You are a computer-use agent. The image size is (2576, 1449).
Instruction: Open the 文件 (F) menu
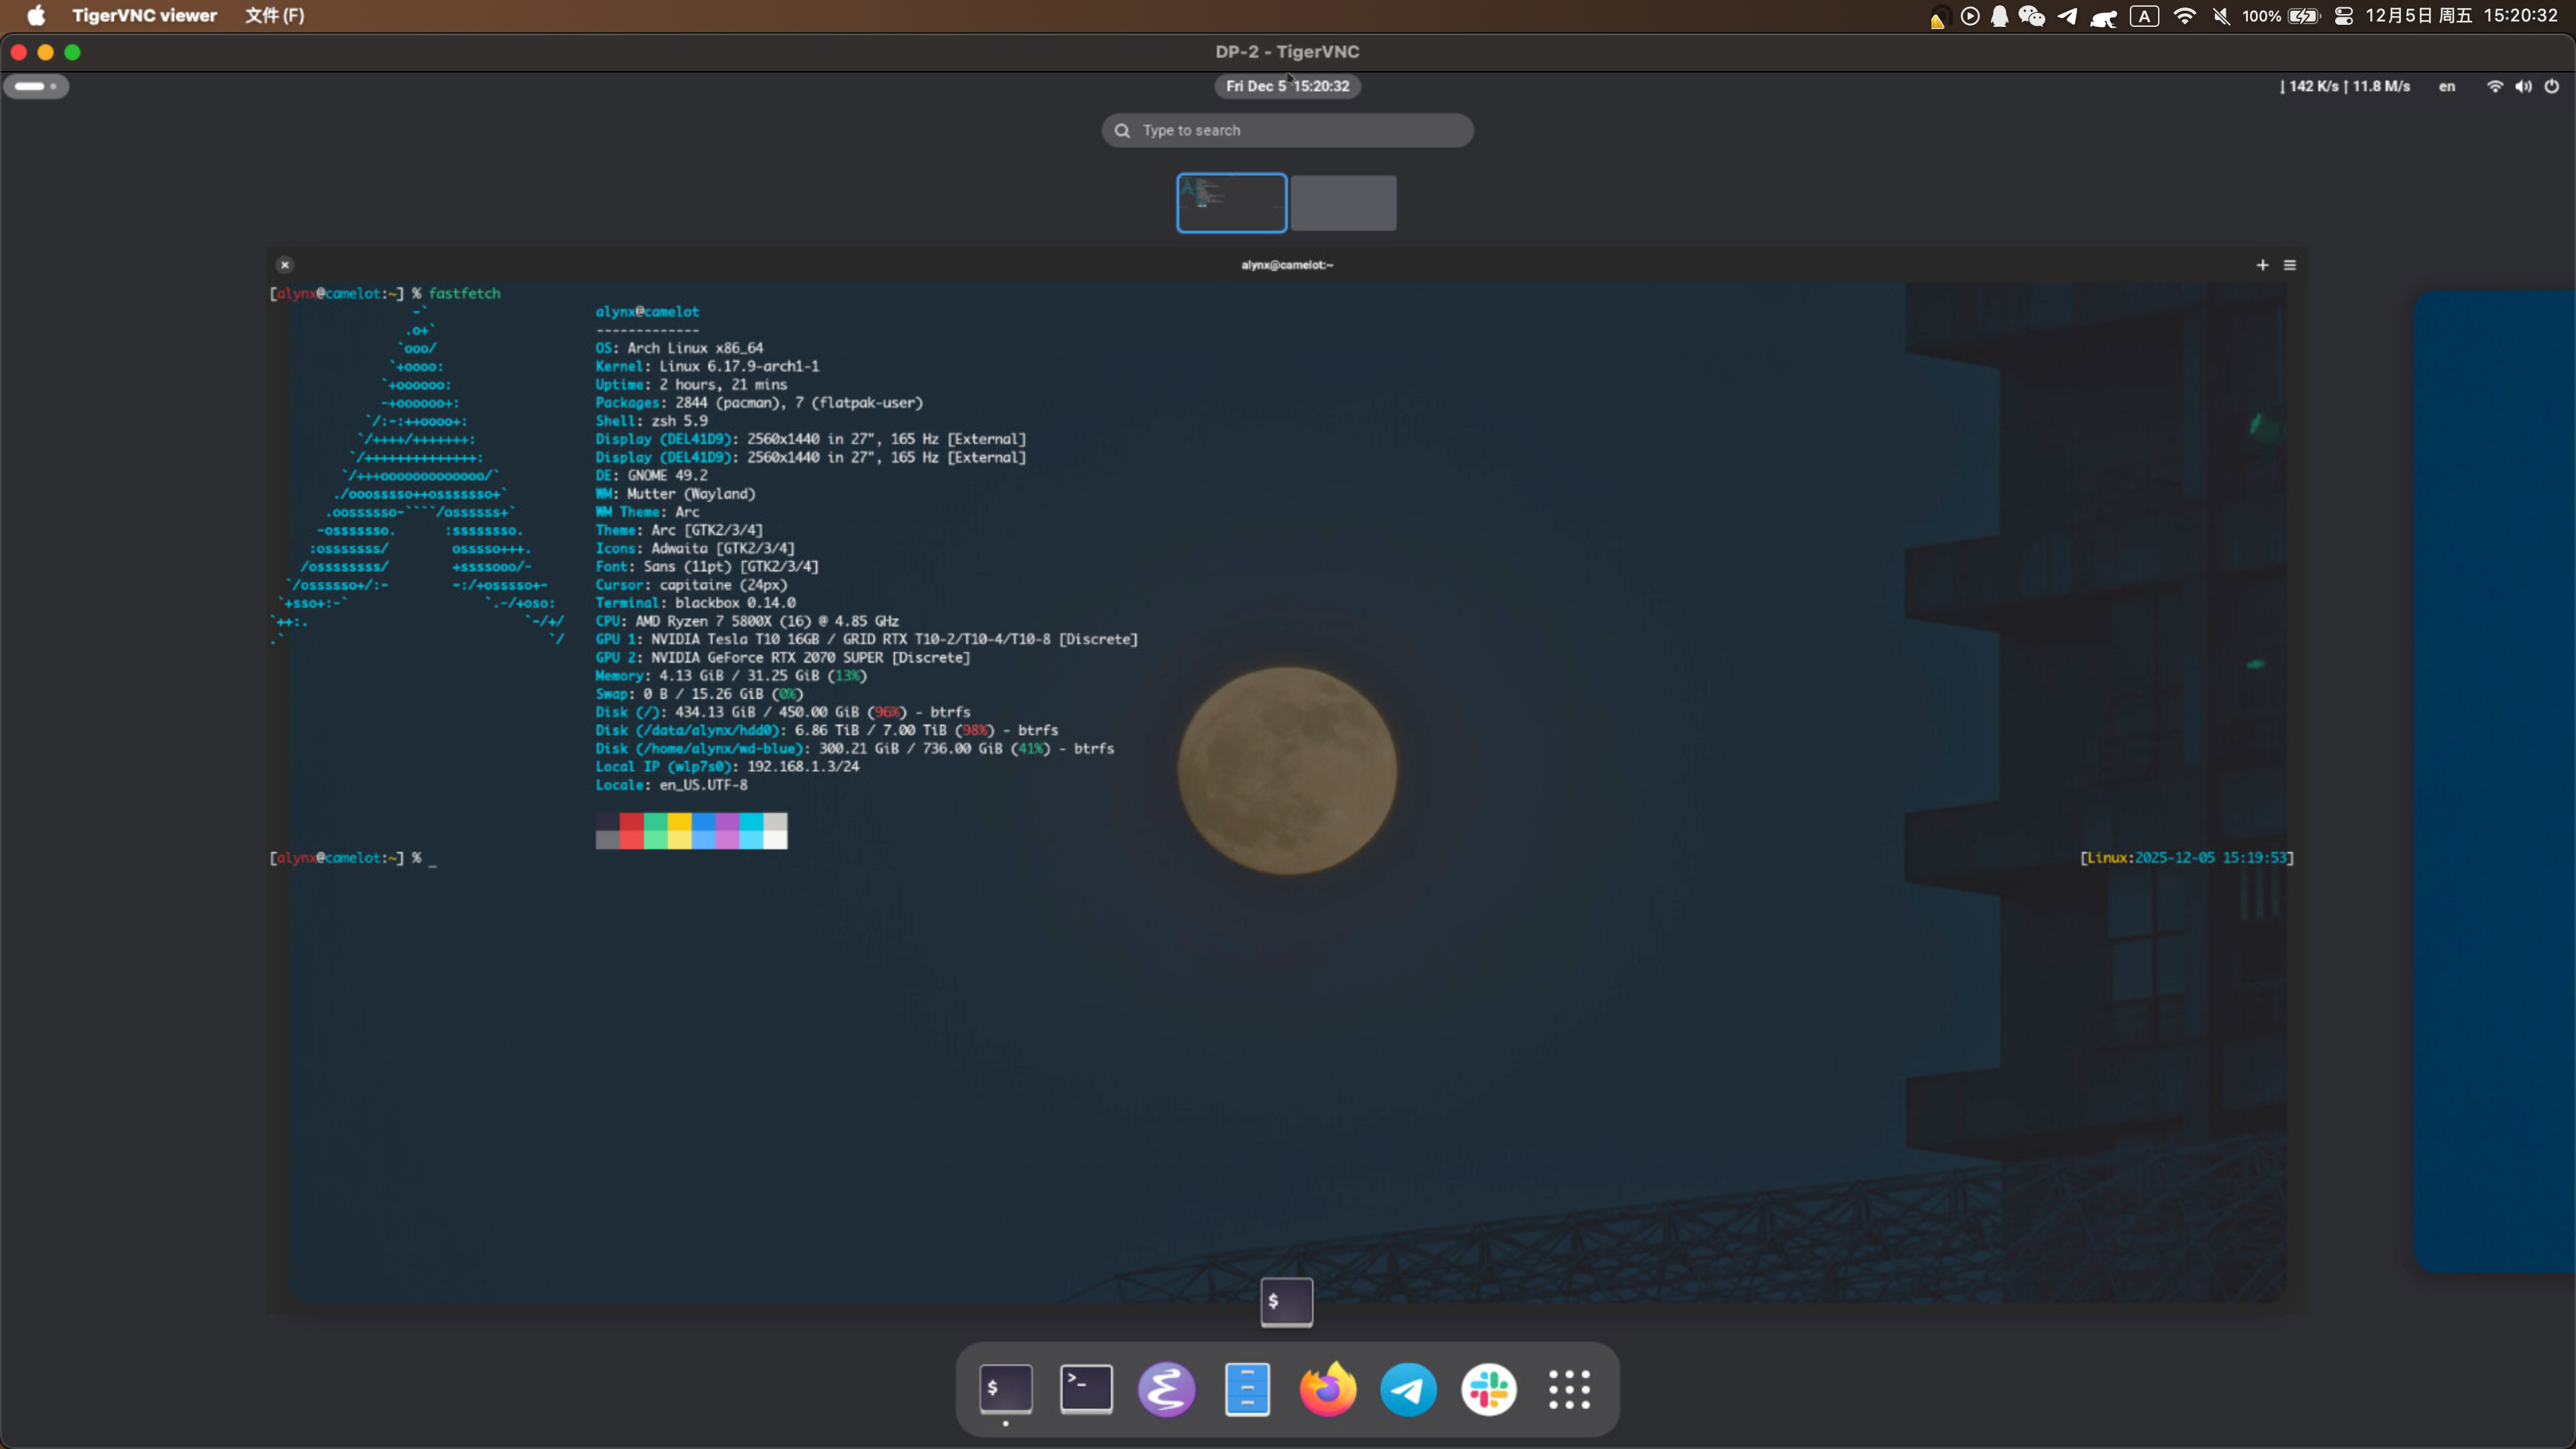click(x=275, y=15)
